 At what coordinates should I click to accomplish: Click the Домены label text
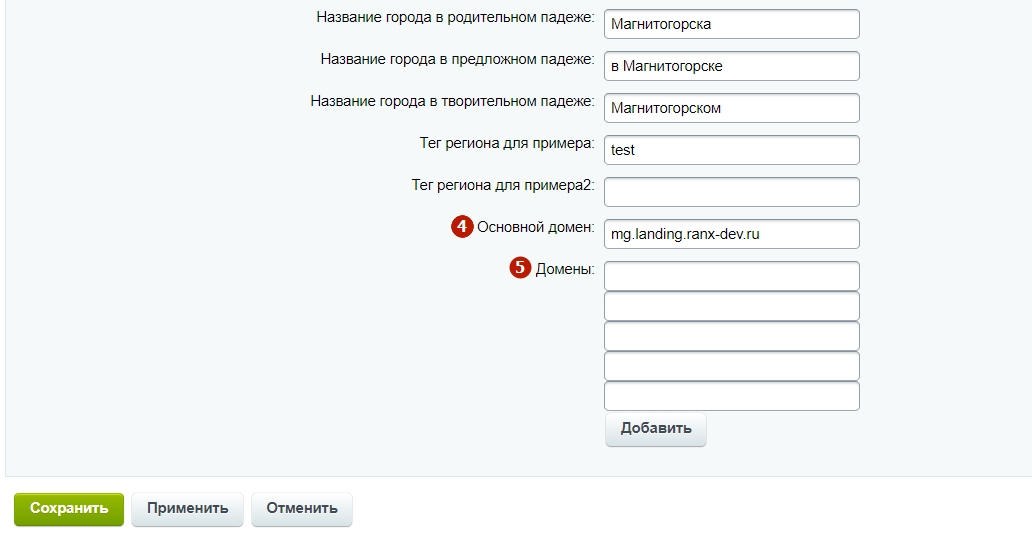tap(565, 269)
